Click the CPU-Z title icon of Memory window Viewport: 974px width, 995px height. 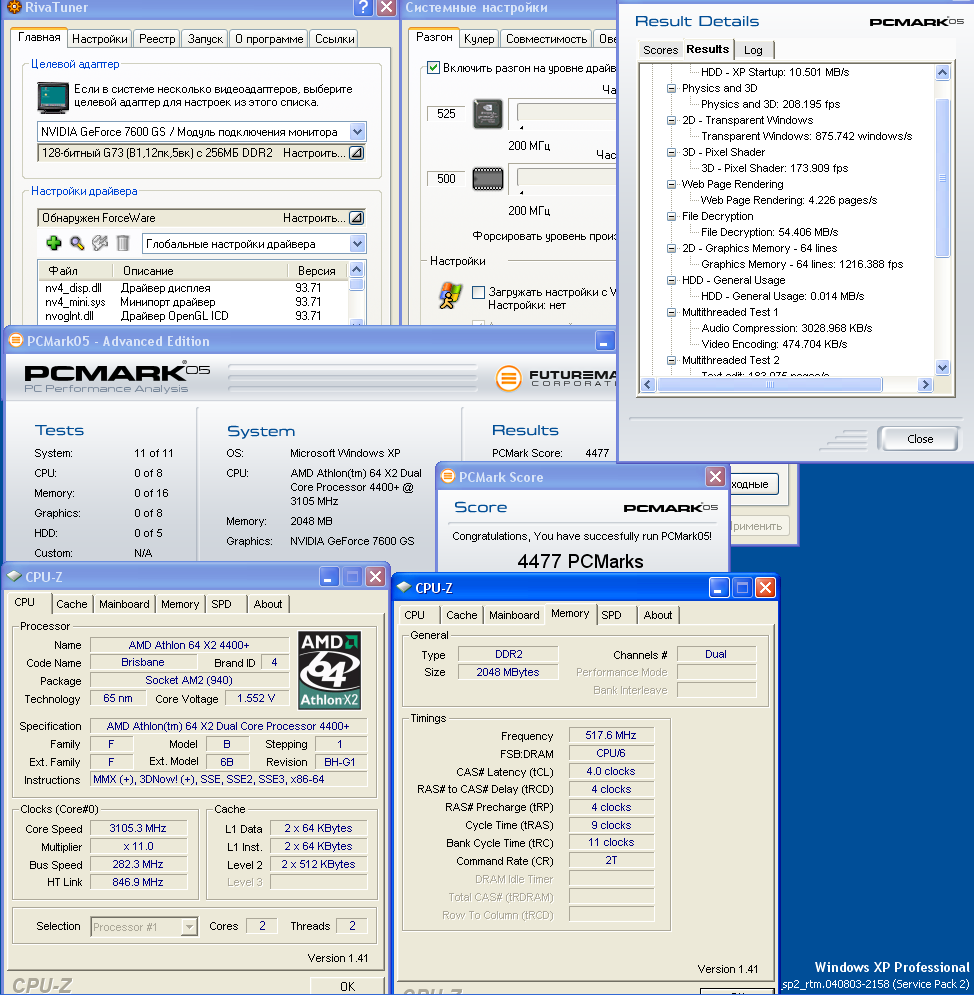click(404, 588)
